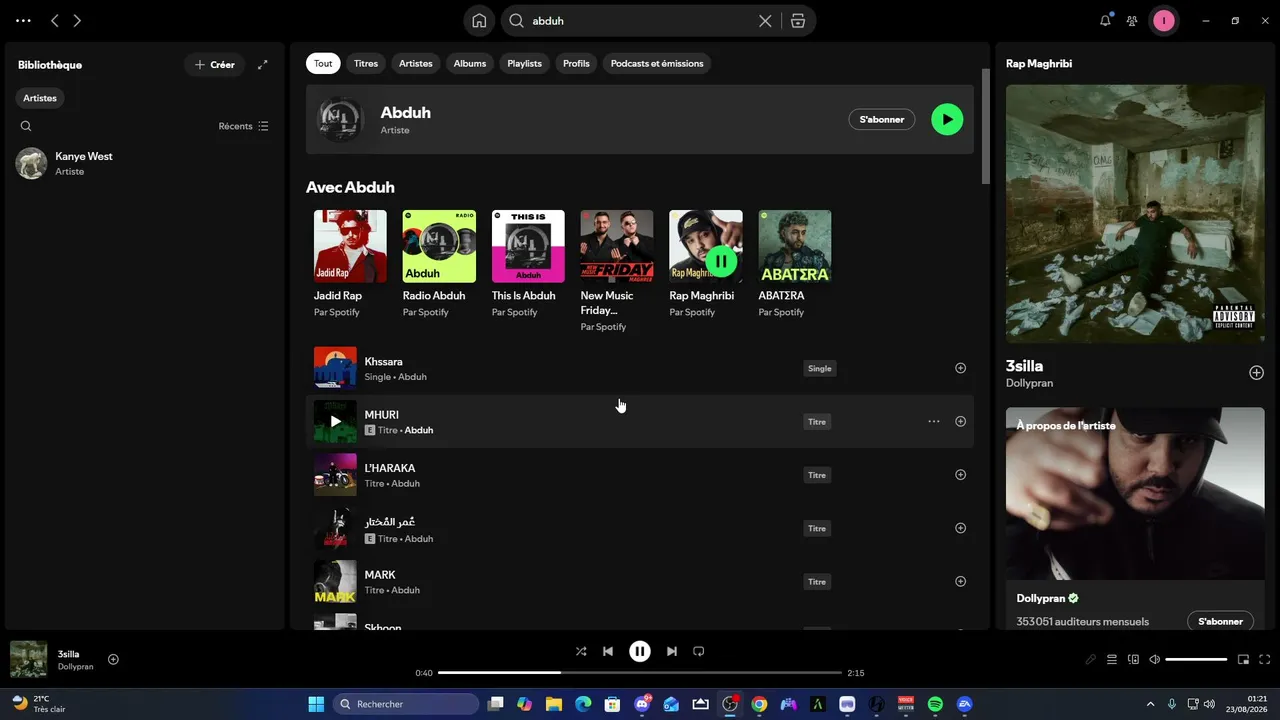
Task: Mute the volume with the speaker icon
Action: [1155, 659]
